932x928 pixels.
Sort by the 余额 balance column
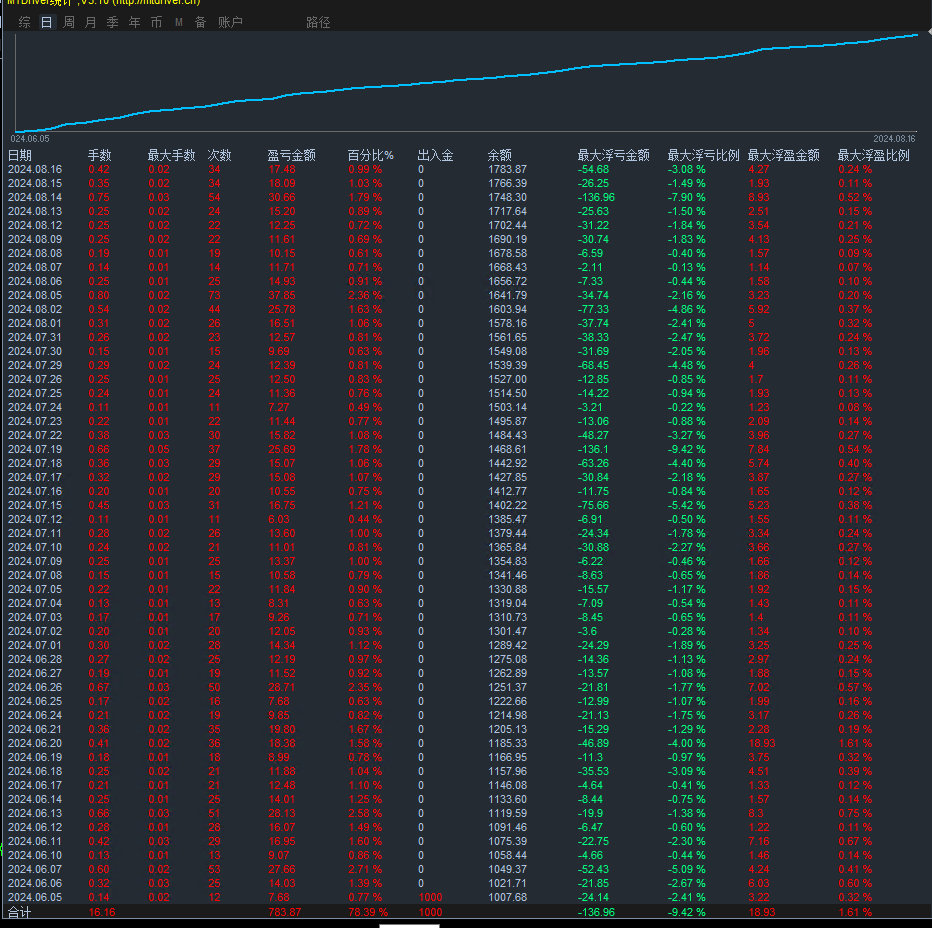500,155
